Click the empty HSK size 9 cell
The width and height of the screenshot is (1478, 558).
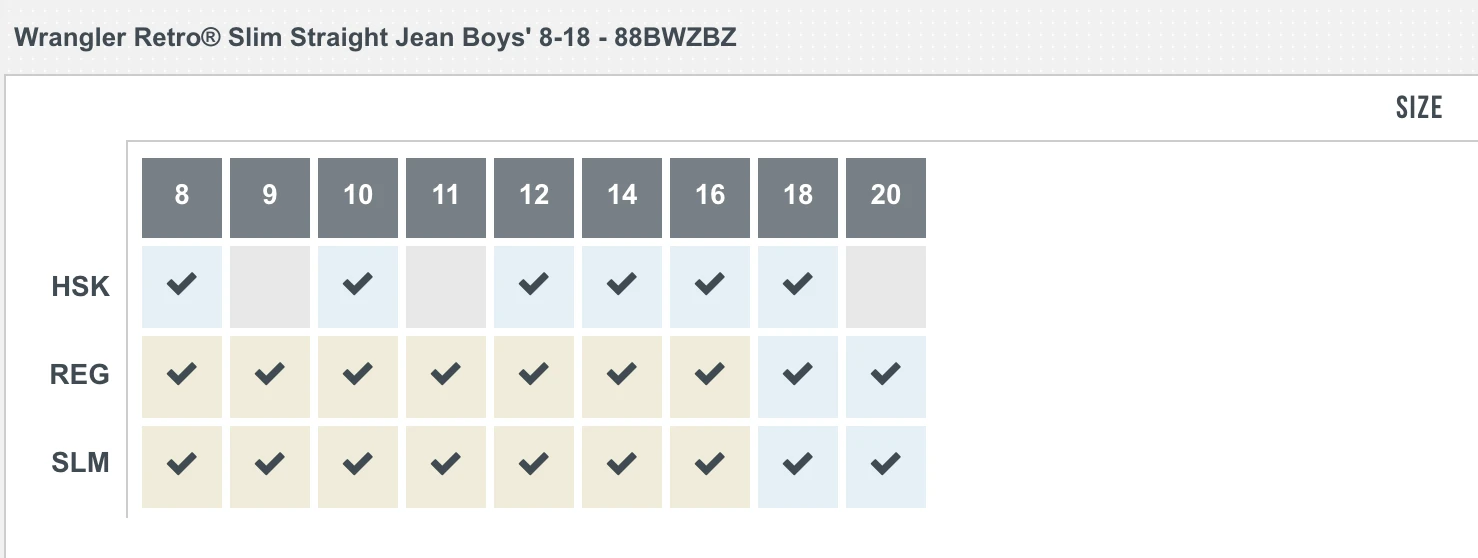coord(270,286)
